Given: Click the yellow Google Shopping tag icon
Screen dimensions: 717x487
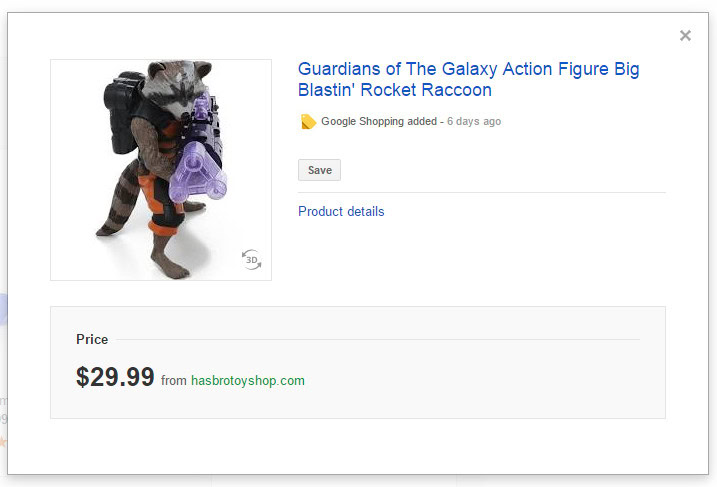Looking at the screenshot, I should (308, 122).
